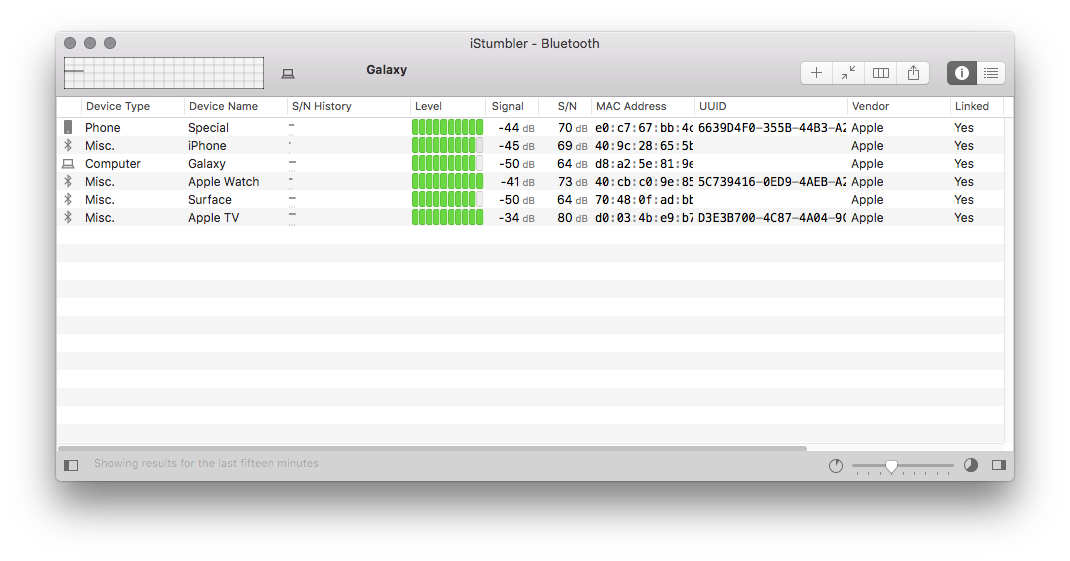Adjust the time range slider thumb
Viewport: 1070px width, 561px height.
click(x=891, y=466)
